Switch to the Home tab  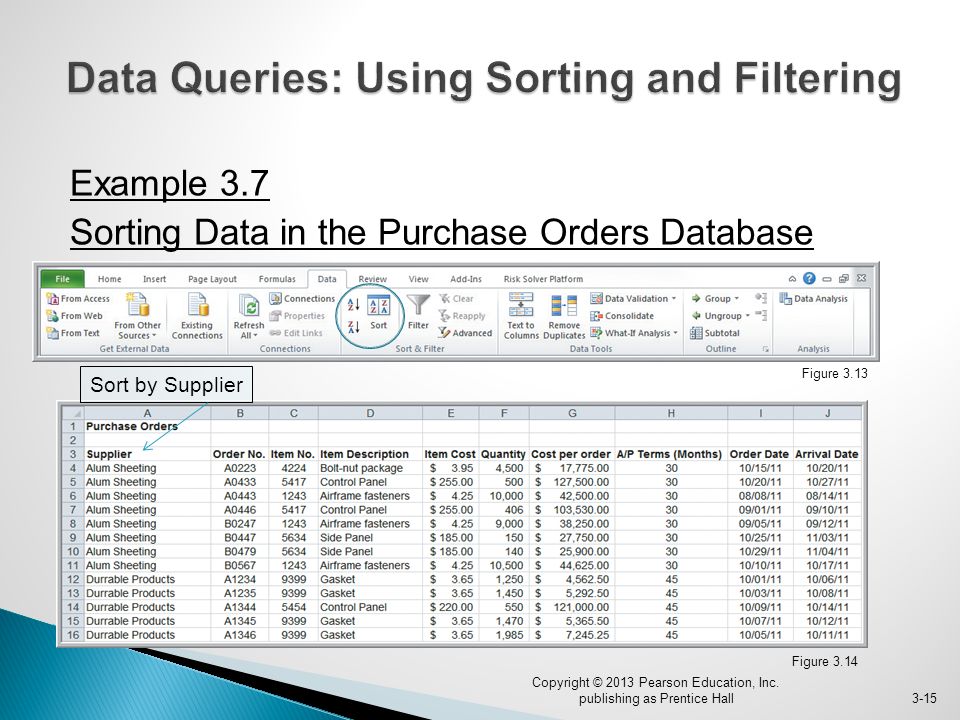pyautogui.click(x=110, y=279)
